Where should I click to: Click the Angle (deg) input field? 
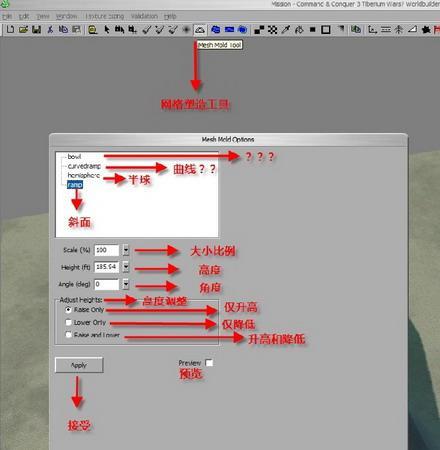[106, 284]
